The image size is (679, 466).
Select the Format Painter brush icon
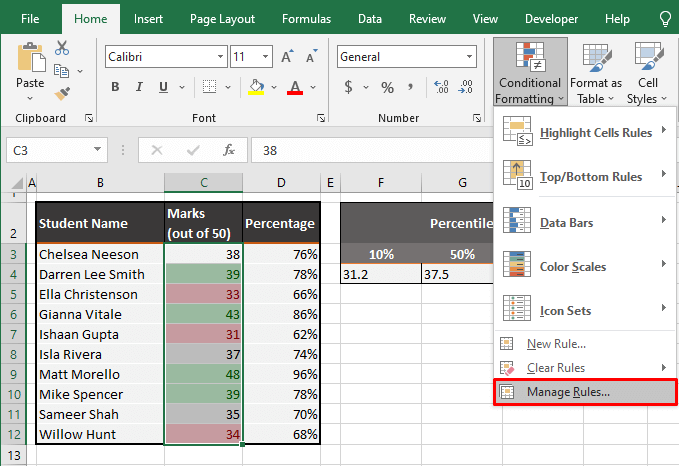[62, 93]
